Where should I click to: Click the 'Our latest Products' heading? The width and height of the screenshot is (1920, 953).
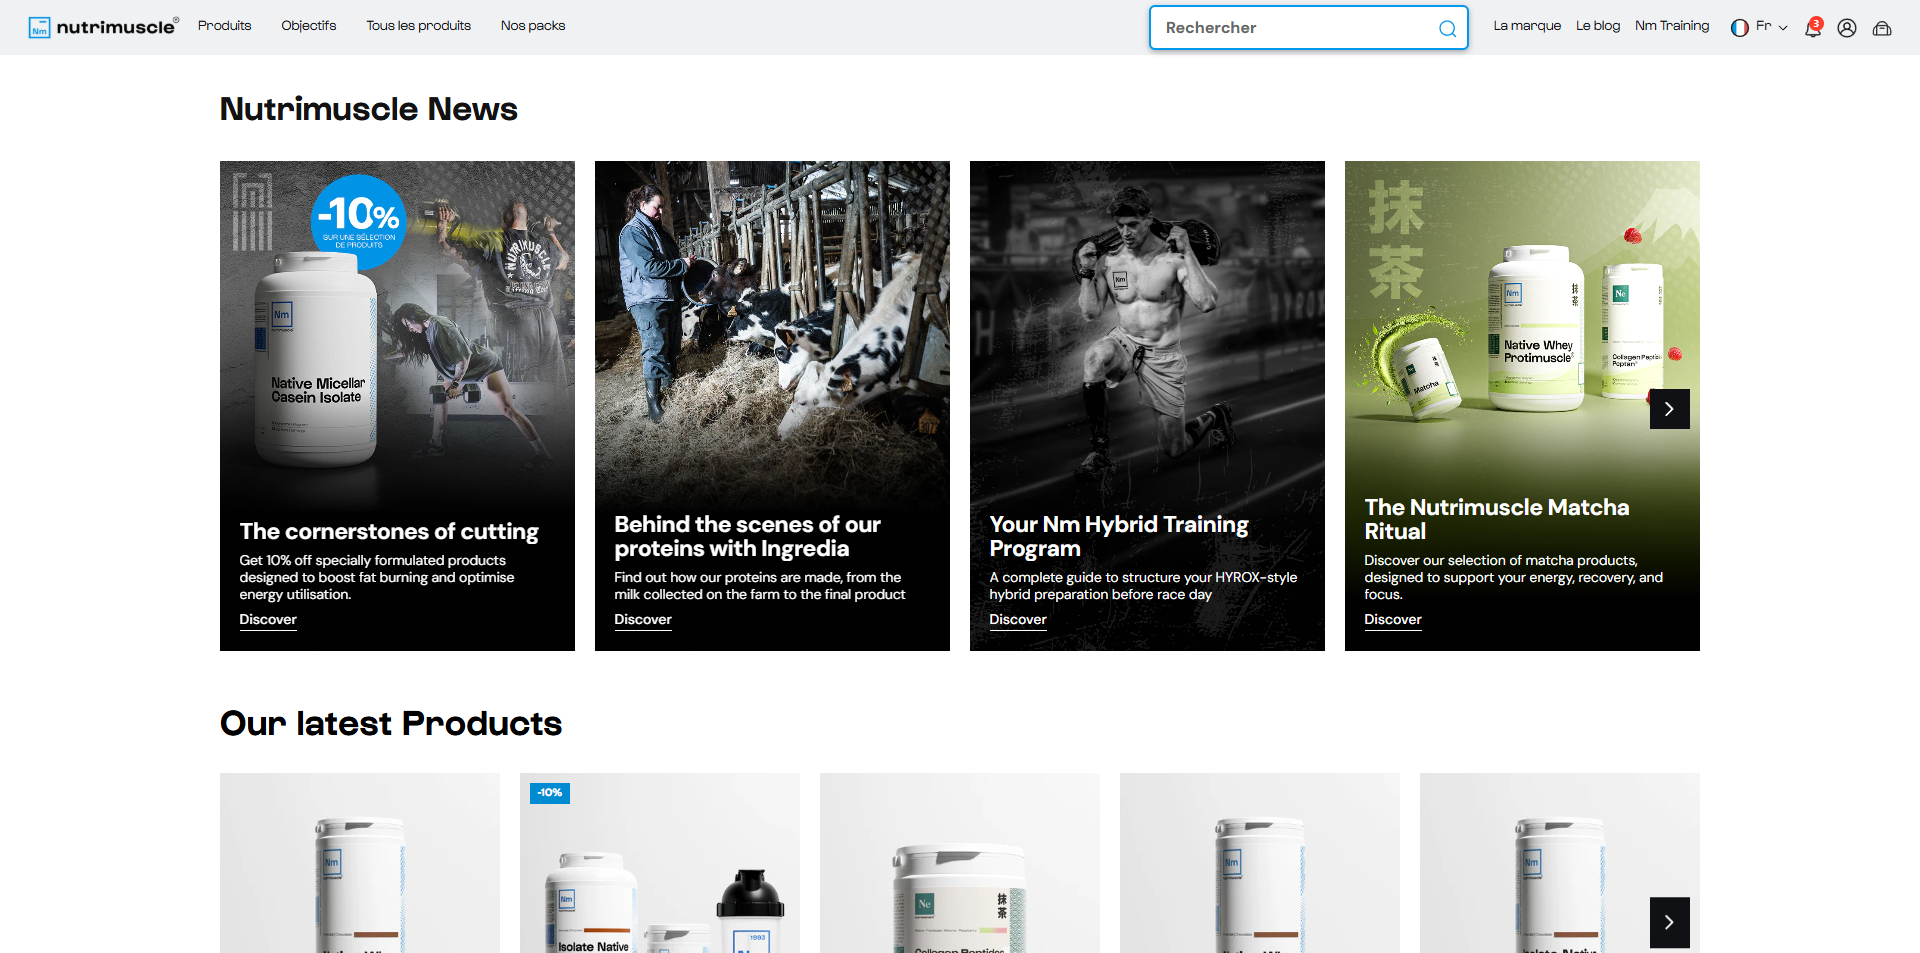(391, 723)
